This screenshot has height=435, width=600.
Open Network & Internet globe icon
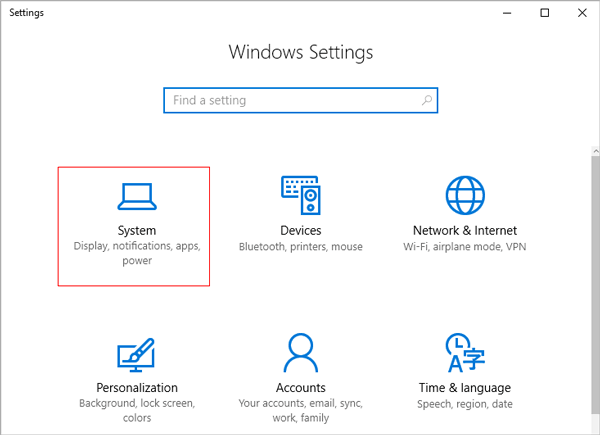click(x=465, y=195)
